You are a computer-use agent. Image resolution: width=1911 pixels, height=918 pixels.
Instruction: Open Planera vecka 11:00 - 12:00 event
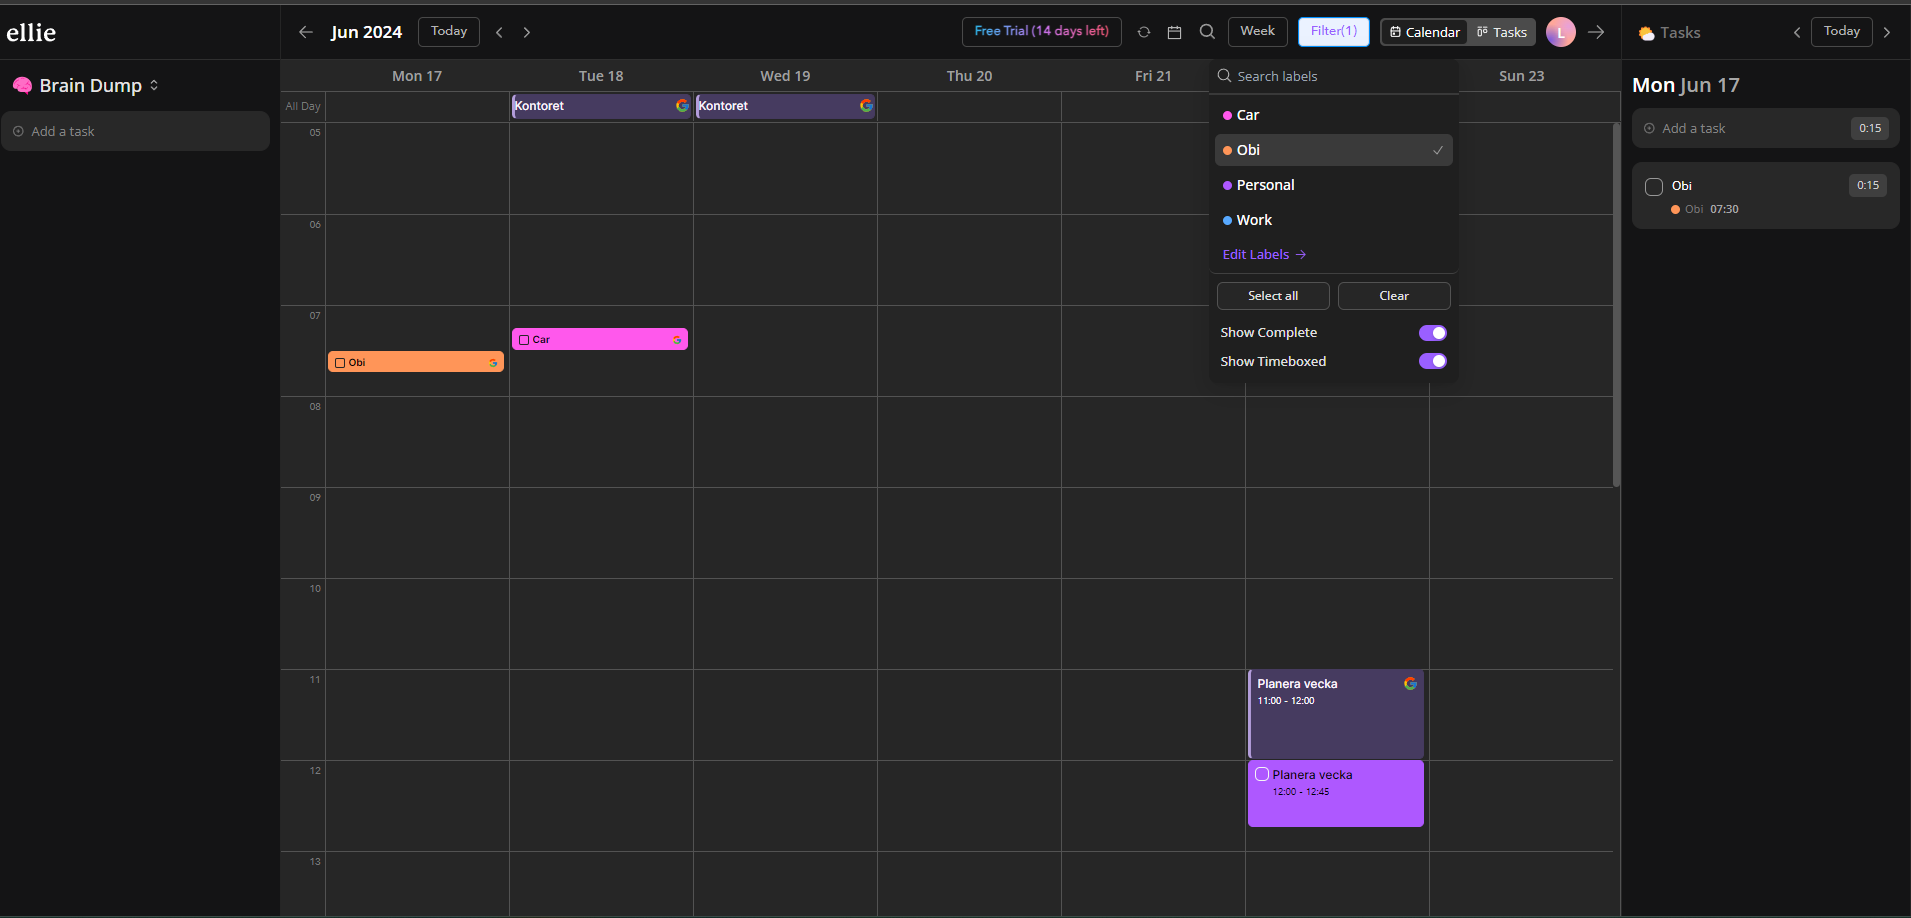click(x=1336, y=714)
